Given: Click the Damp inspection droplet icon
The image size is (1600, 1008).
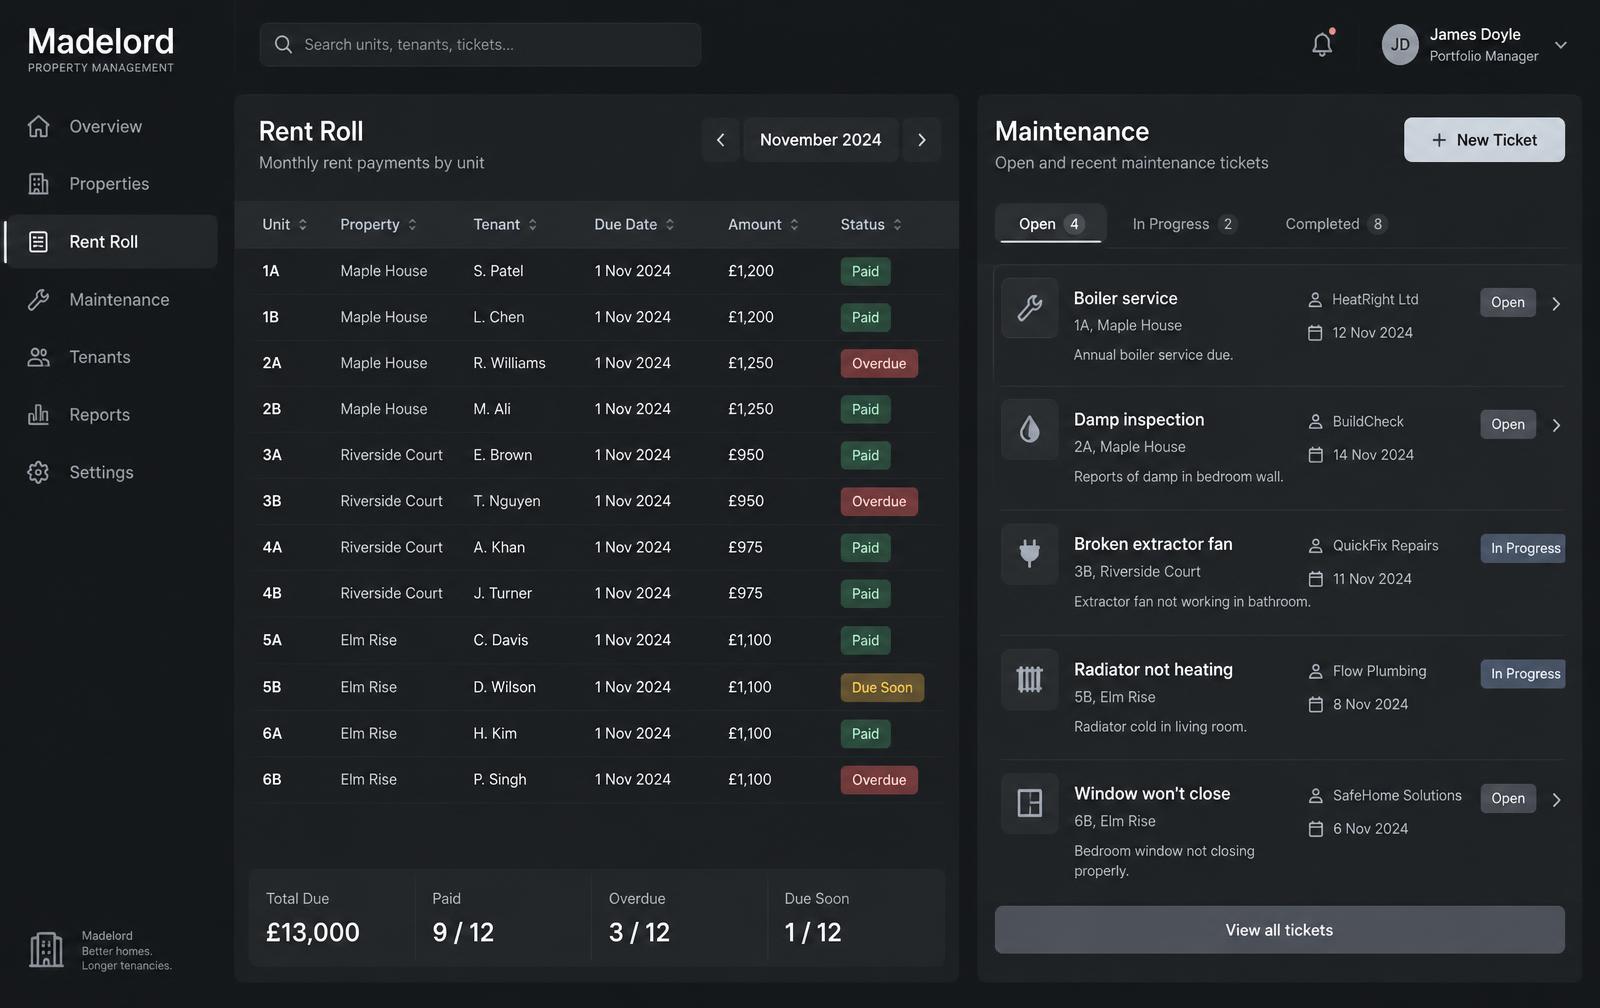Looking at the screenshot, I should (x=1030, y=430).
